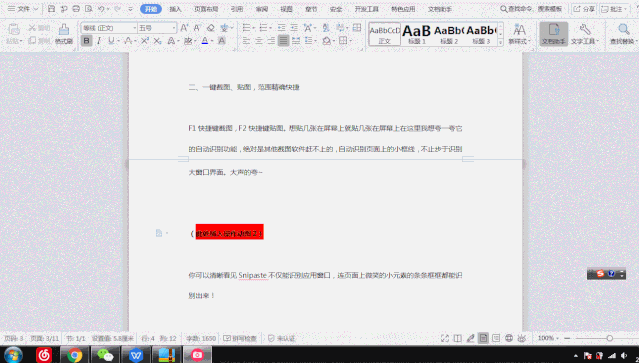Open the Review (审阅) tab
The image size is (639, 363).
[x=262, y=9]
